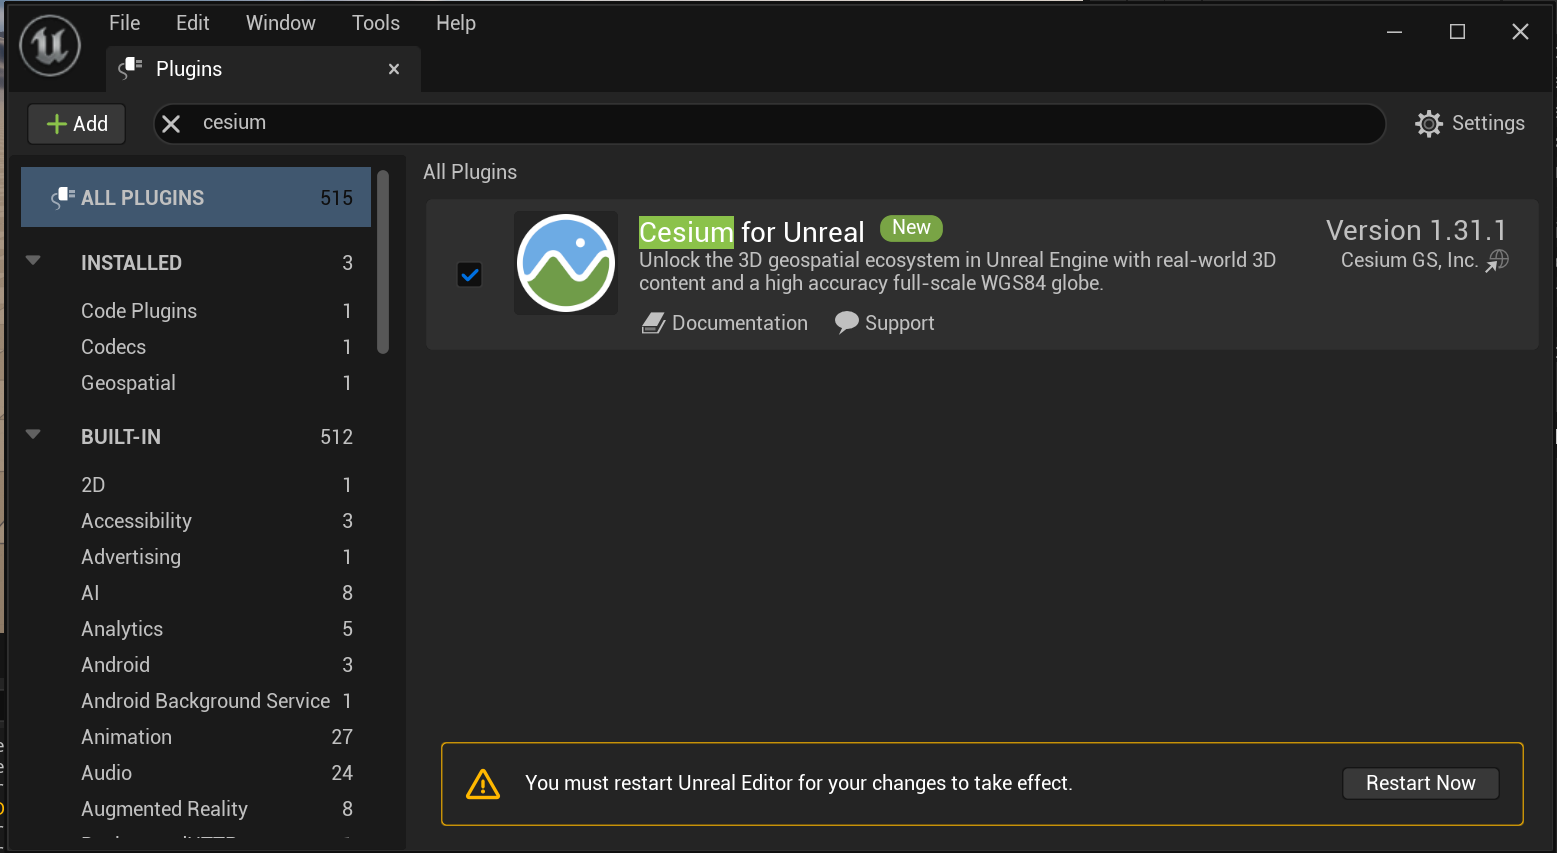Open Settings via the gear icon
Screen dimensions: 1557x853
(x=1429, y=124)
